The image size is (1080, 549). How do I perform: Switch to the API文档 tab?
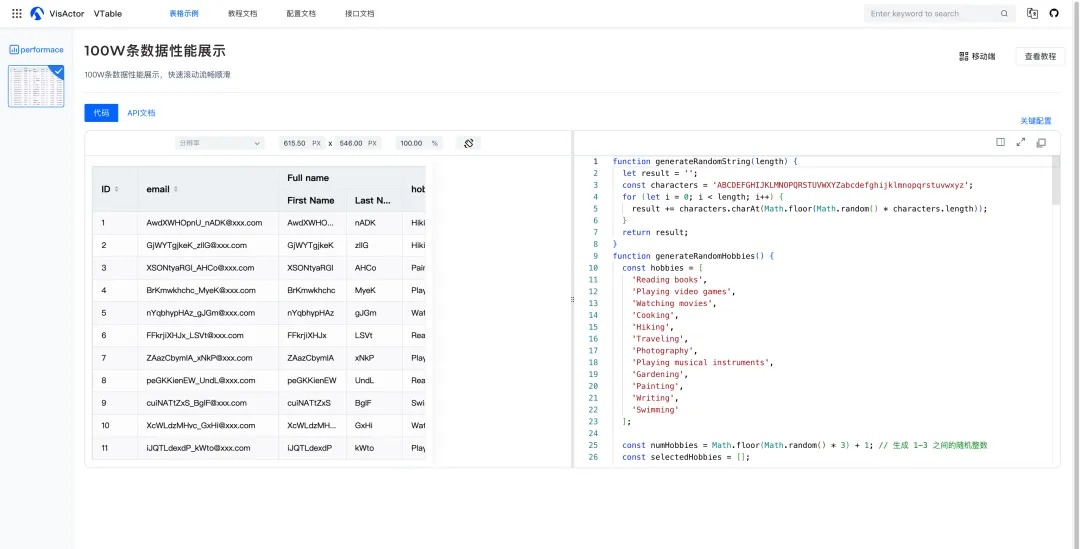[141, 113]
